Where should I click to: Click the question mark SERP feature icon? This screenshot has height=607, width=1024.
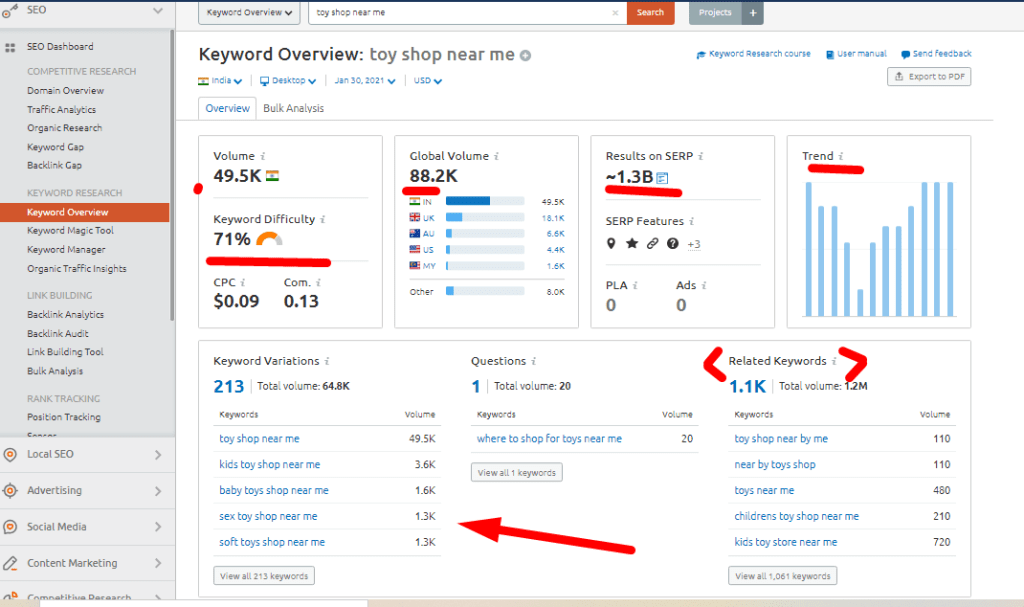[673, 244]
